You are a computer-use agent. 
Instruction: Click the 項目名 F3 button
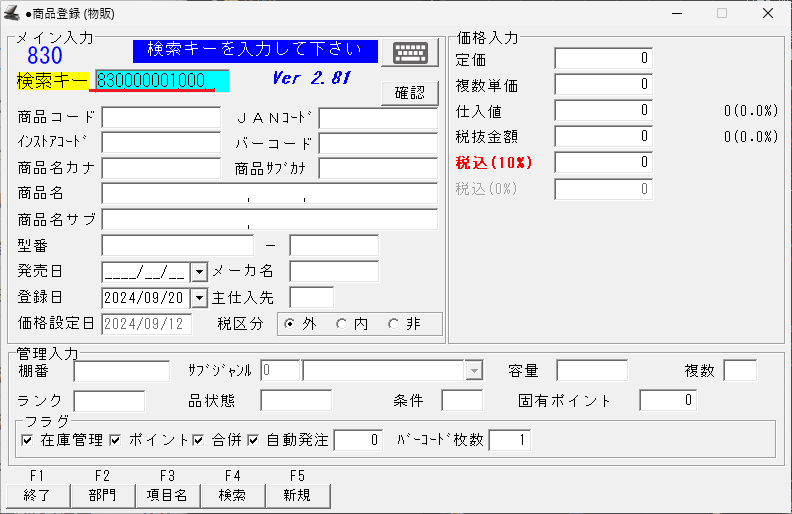(x=167, y=495)
